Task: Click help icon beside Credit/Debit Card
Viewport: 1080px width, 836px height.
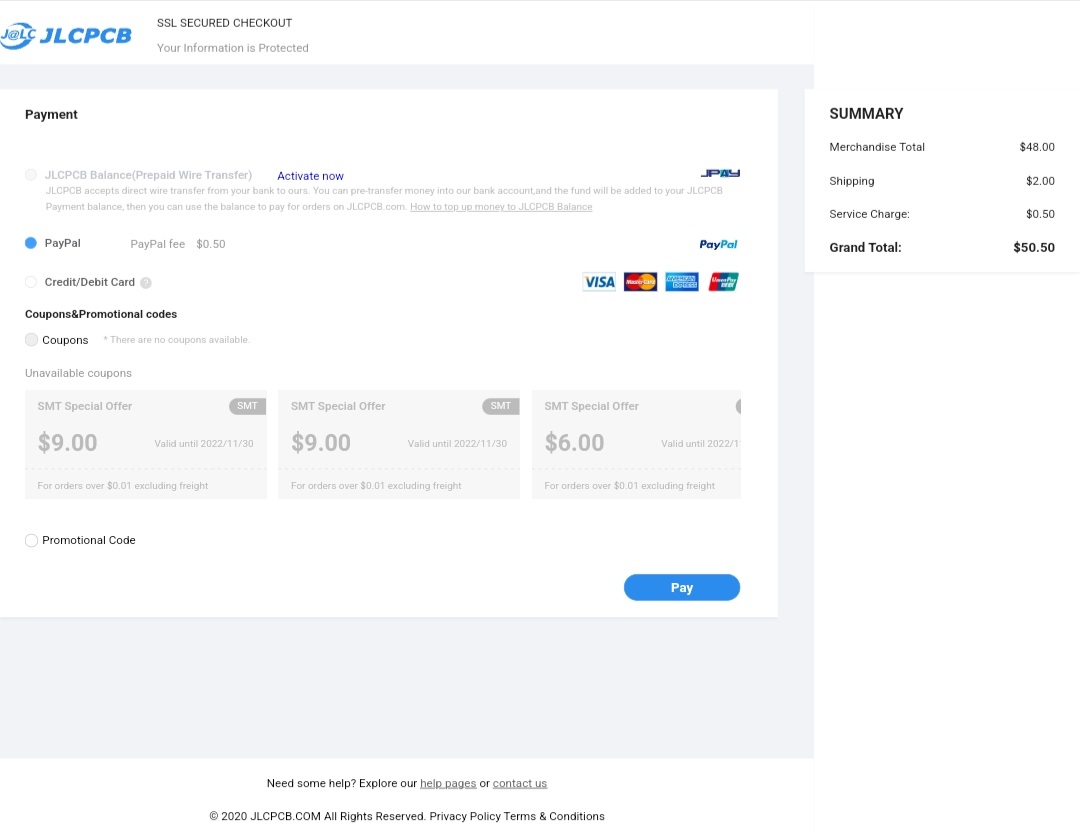Action: click(x=146, y=282)
